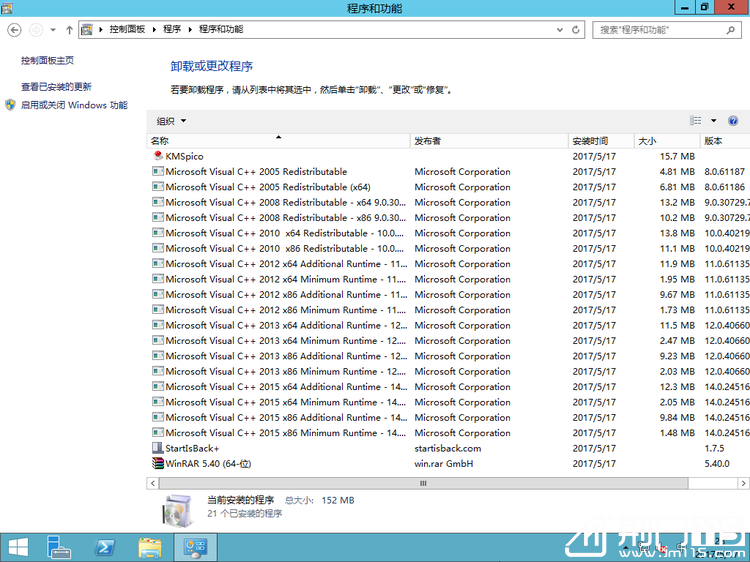Select Microsoft Visual C++ 2005 Redistributable entry

(448, 171)
